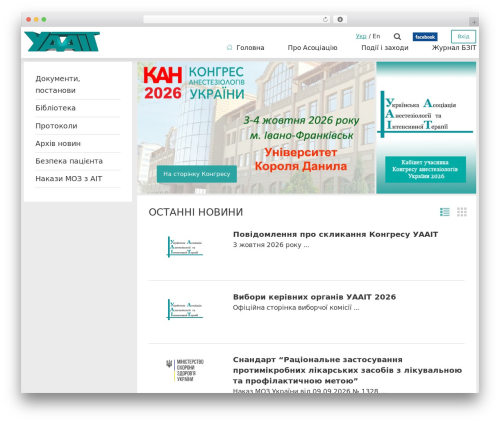The image size is (500, 423).
Task: Click the home icon beside Головна
Action: pyautogui.click(x=229, y=48)
